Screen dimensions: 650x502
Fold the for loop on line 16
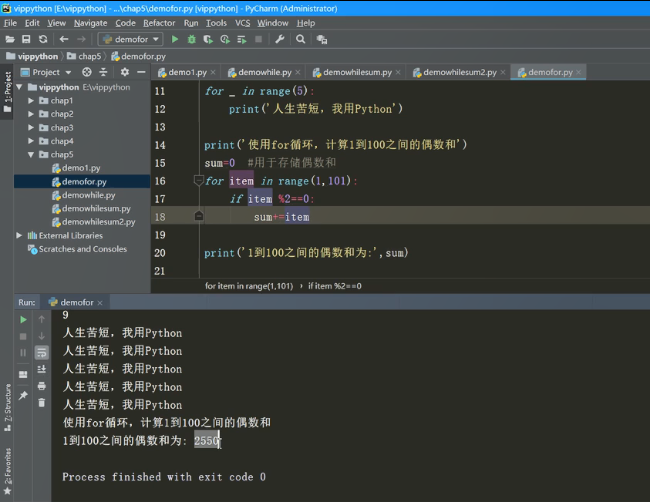199,181
